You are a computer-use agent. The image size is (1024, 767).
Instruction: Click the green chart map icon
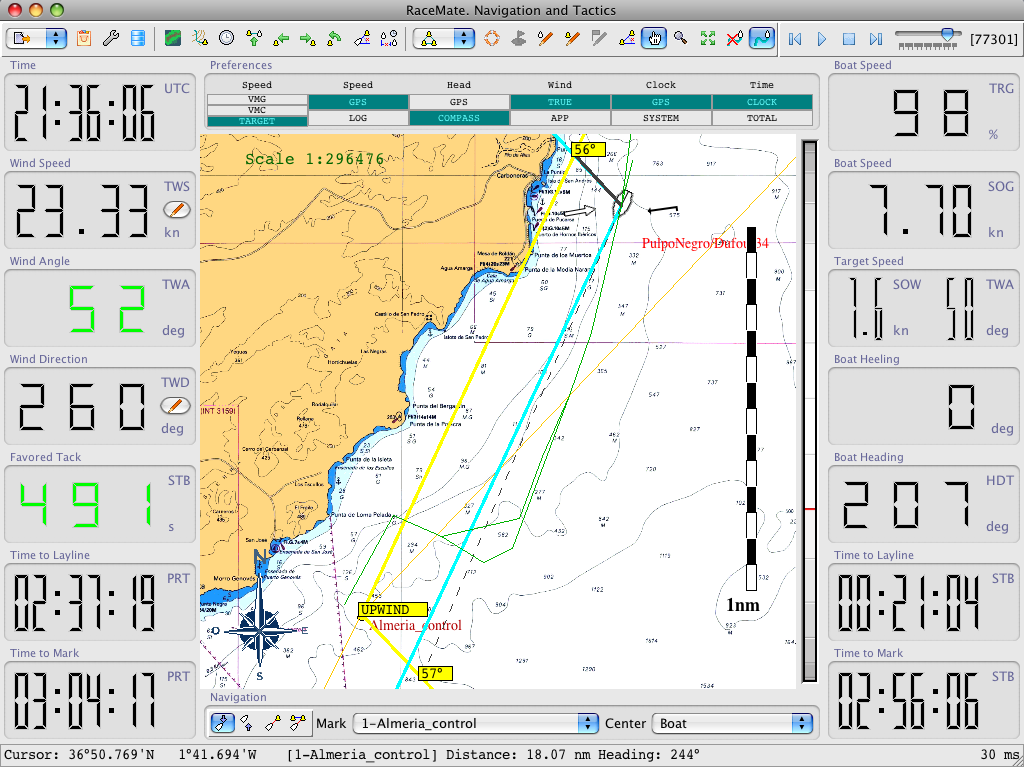pos(173,38)
